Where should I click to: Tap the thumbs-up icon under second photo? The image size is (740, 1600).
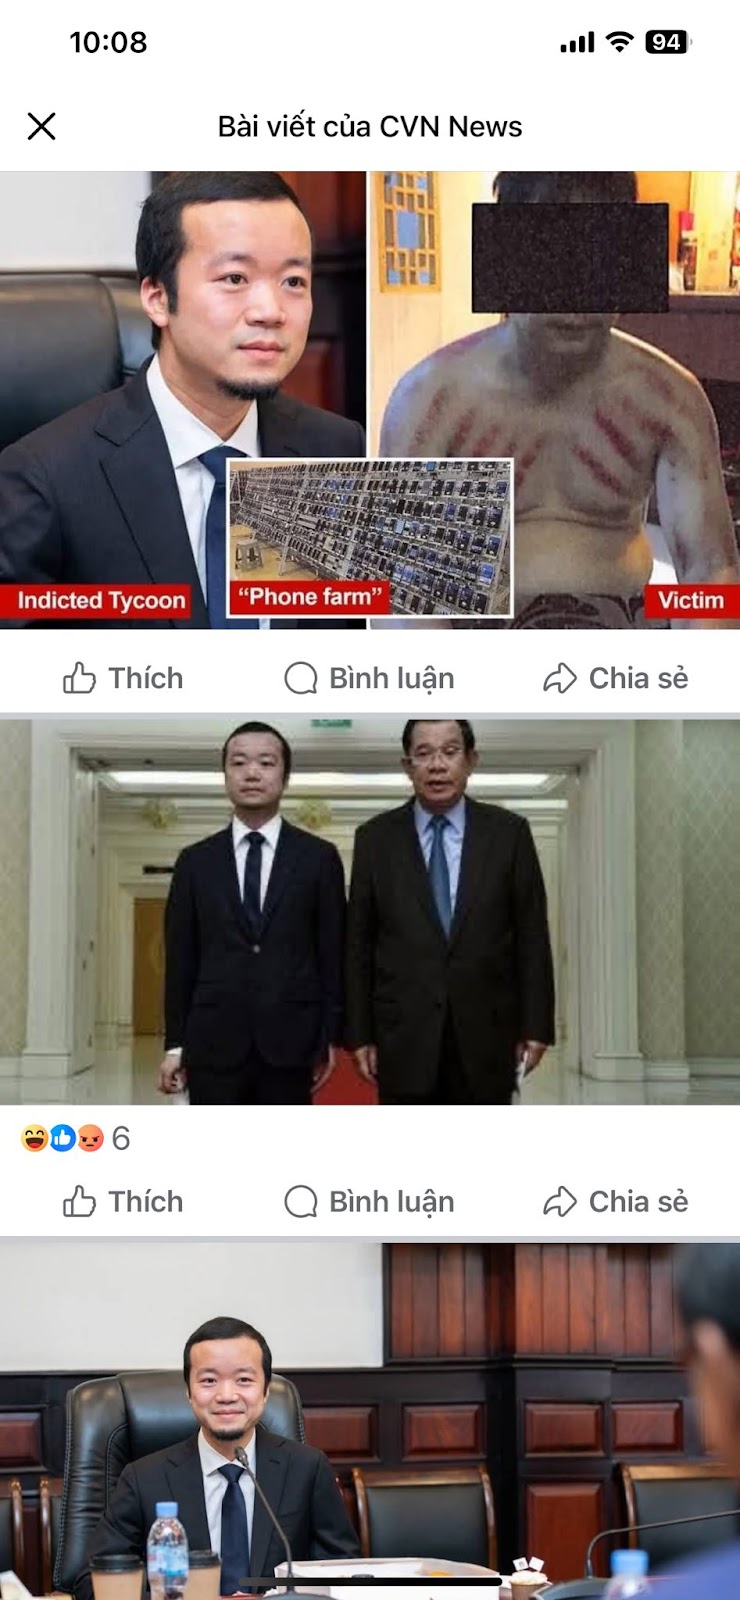(79, 1201)
